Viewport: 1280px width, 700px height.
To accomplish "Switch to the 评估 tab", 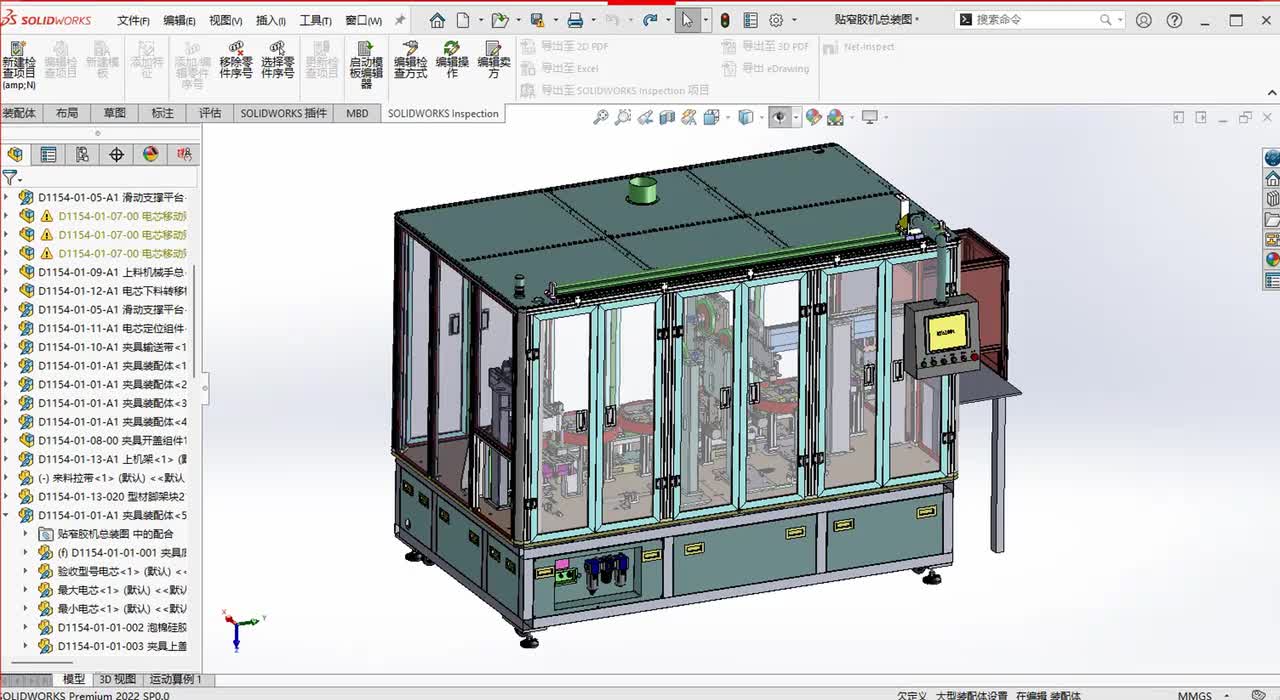I will tap(210, 113).
